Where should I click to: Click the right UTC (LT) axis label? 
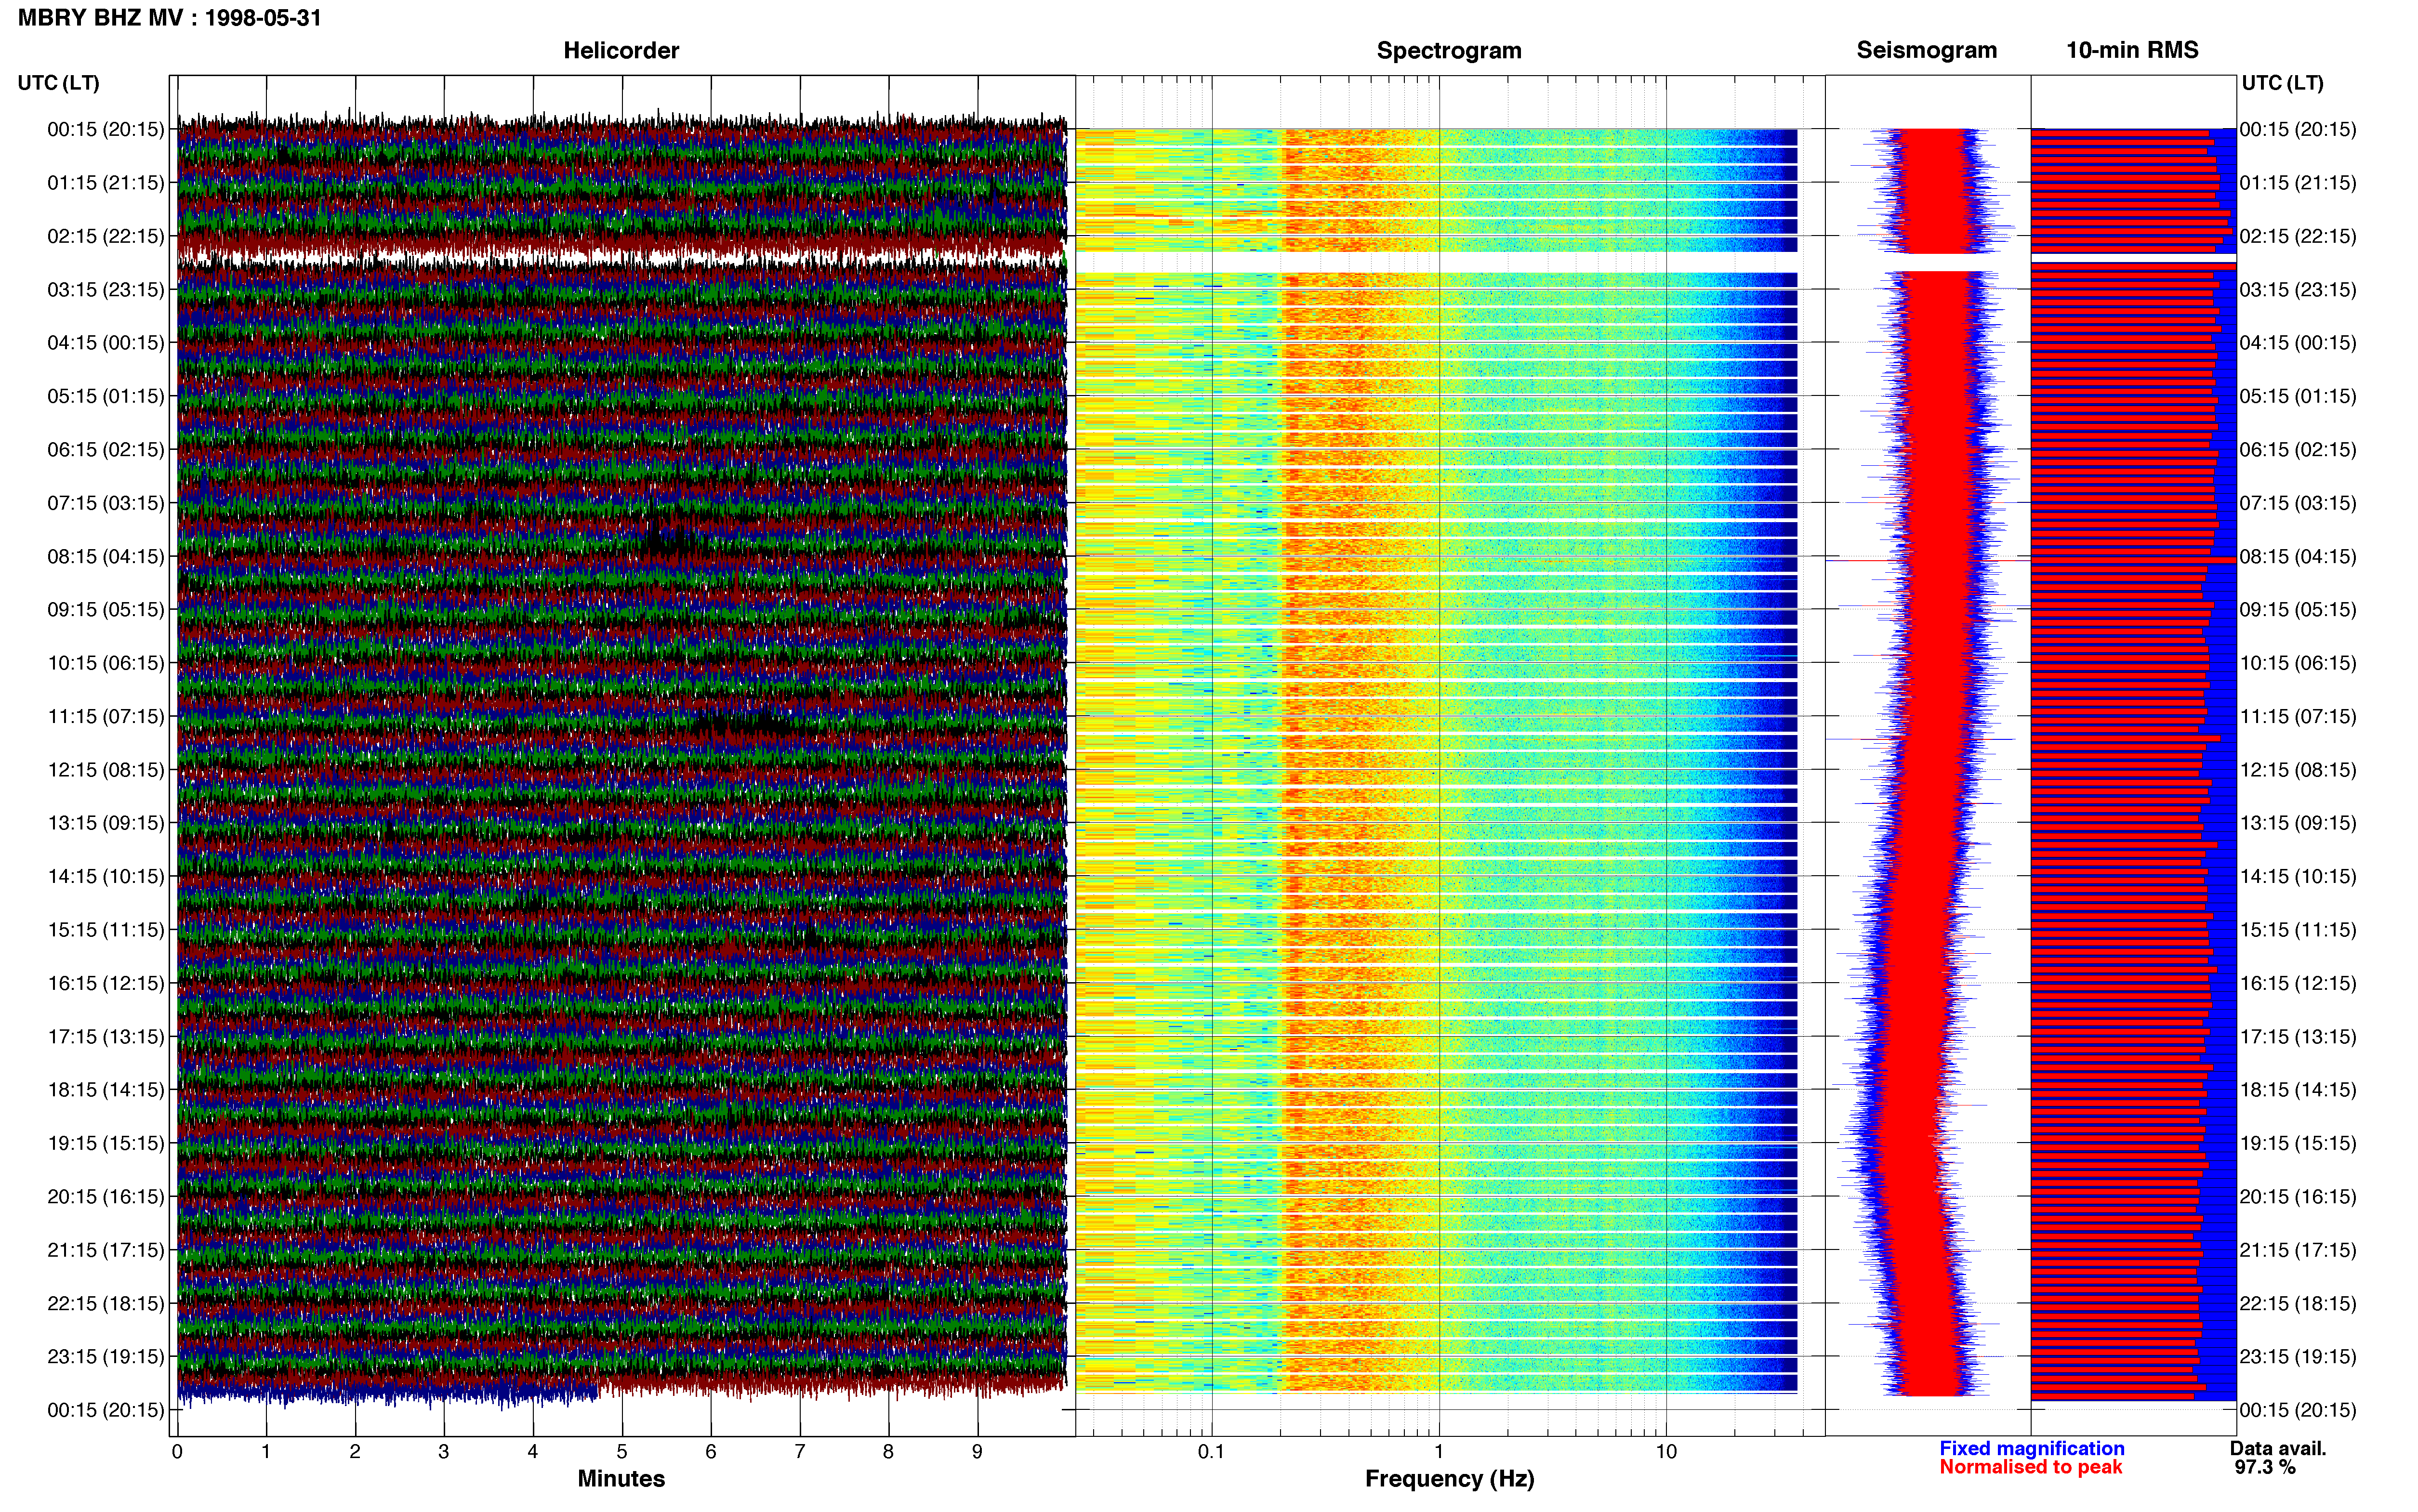[x=2283, y=83]
